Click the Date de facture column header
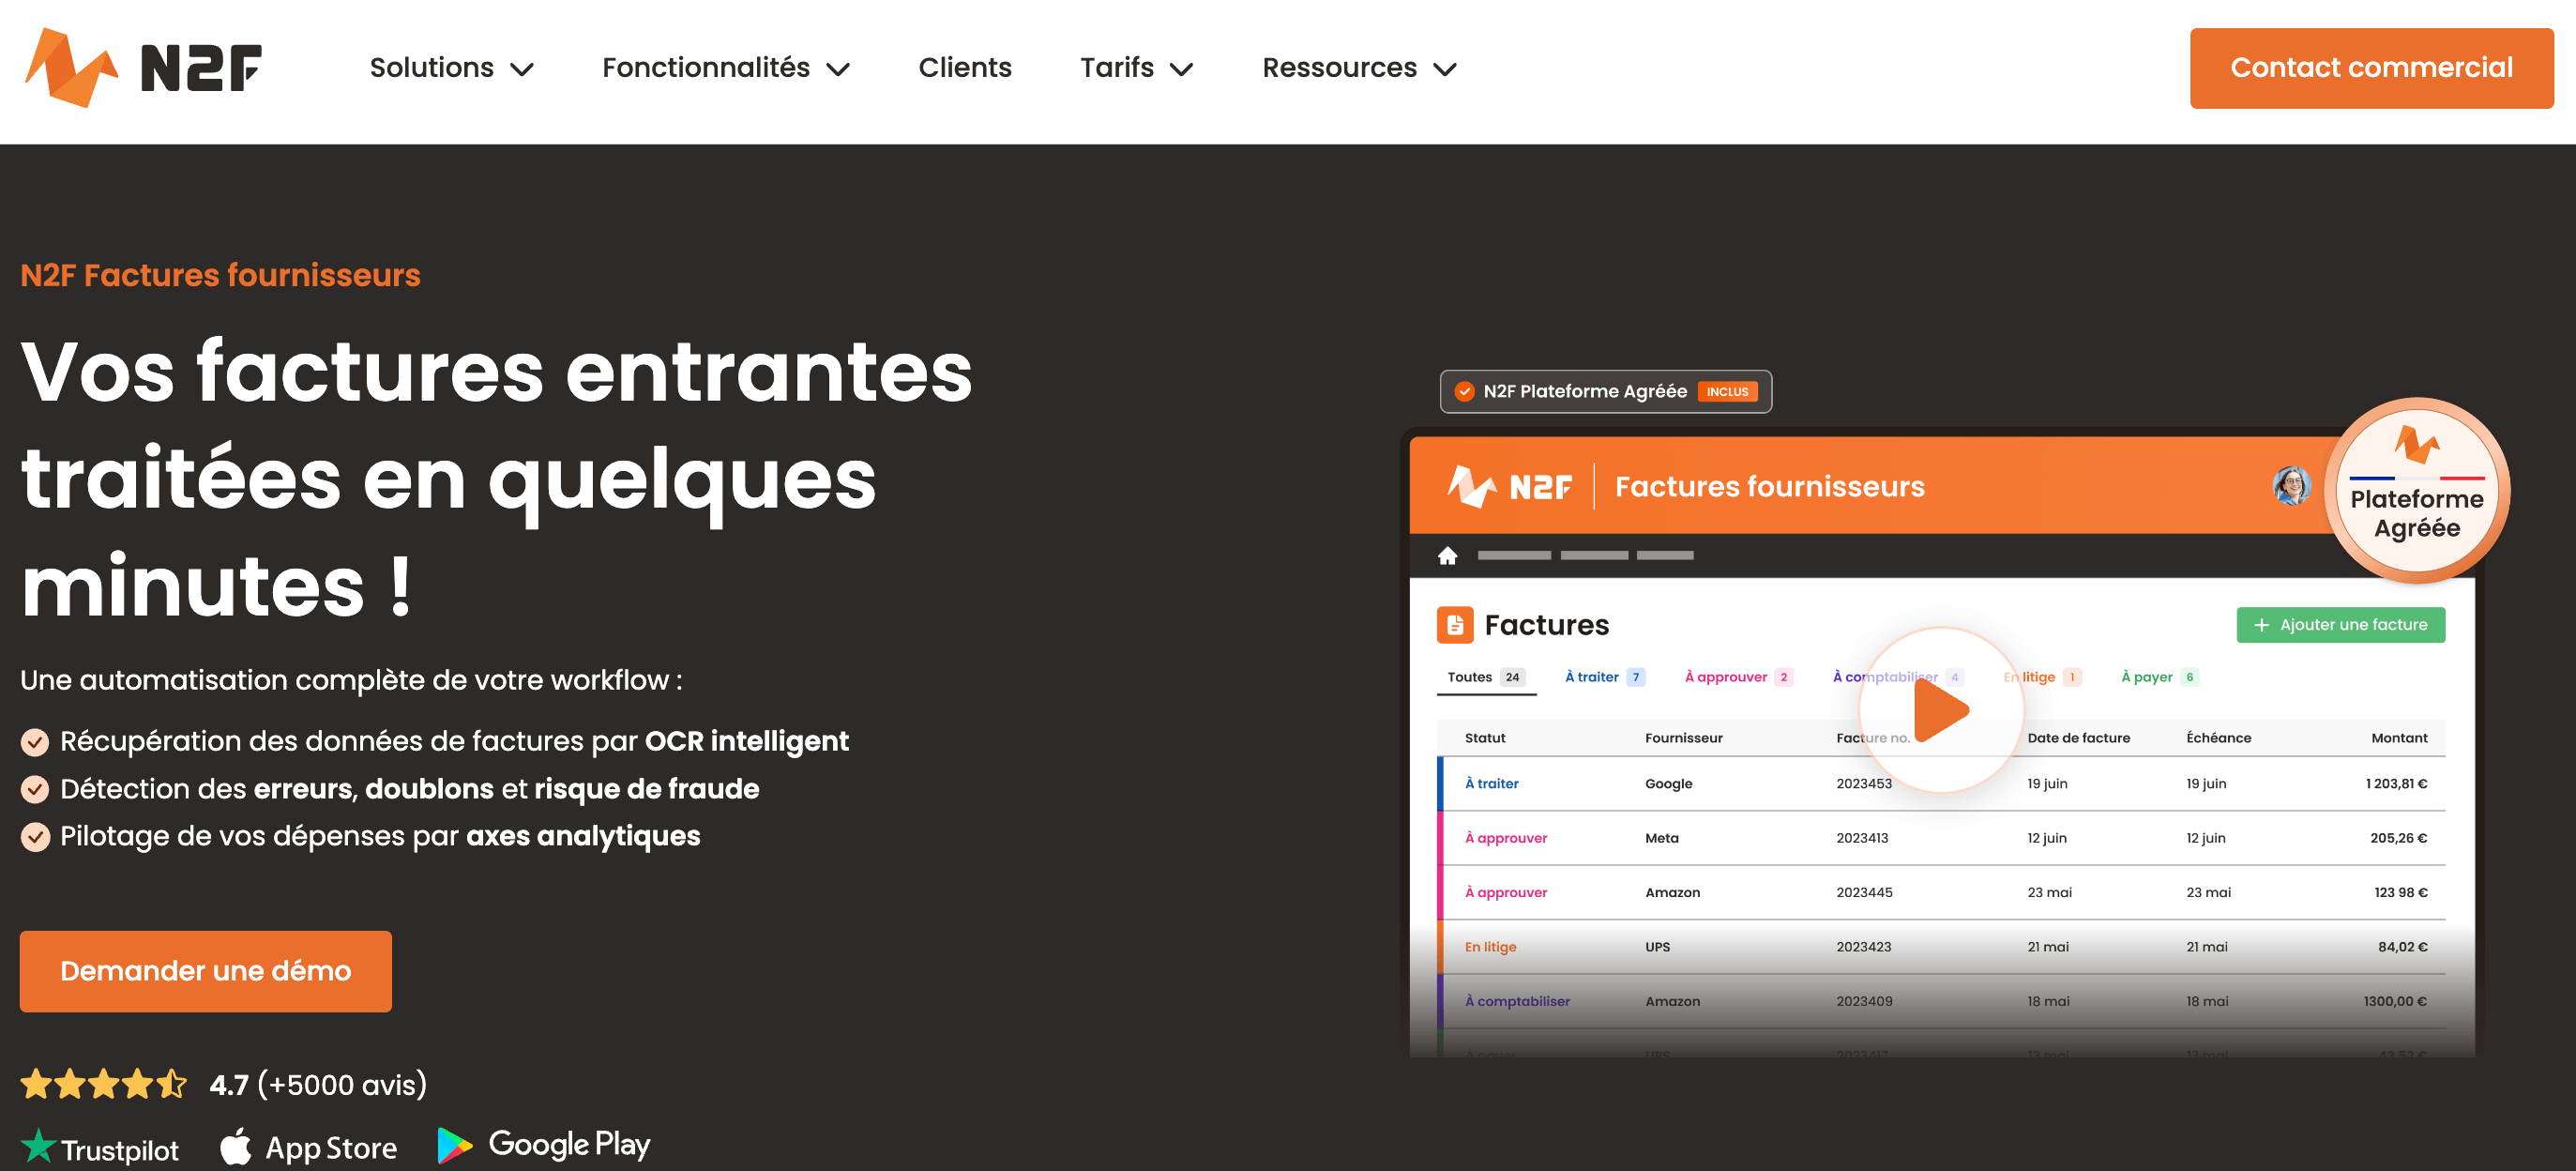Screen dimensions: 2576x1171 (x=2078, y=738)
